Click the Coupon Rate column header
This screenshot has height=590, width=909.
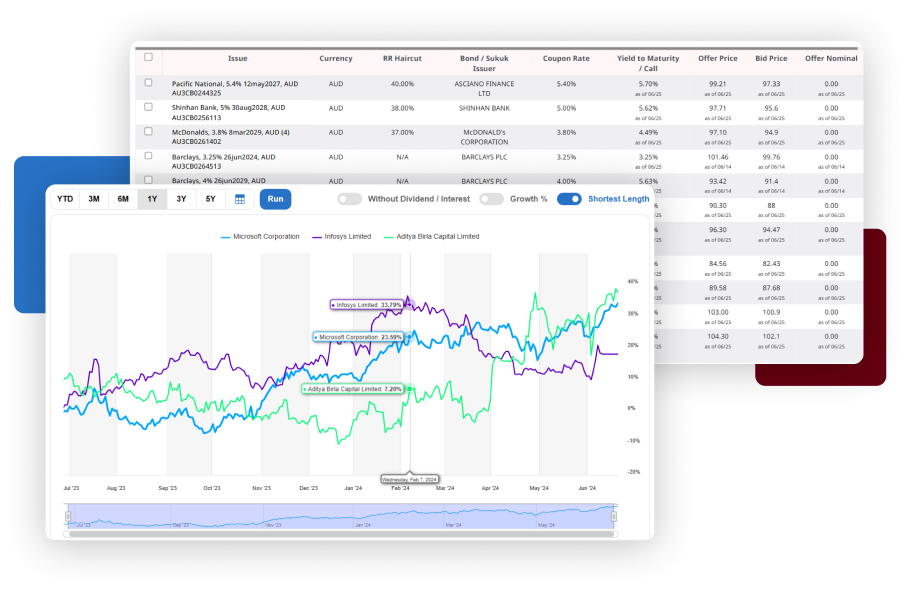pyautogui.click(x=566, y=59)
